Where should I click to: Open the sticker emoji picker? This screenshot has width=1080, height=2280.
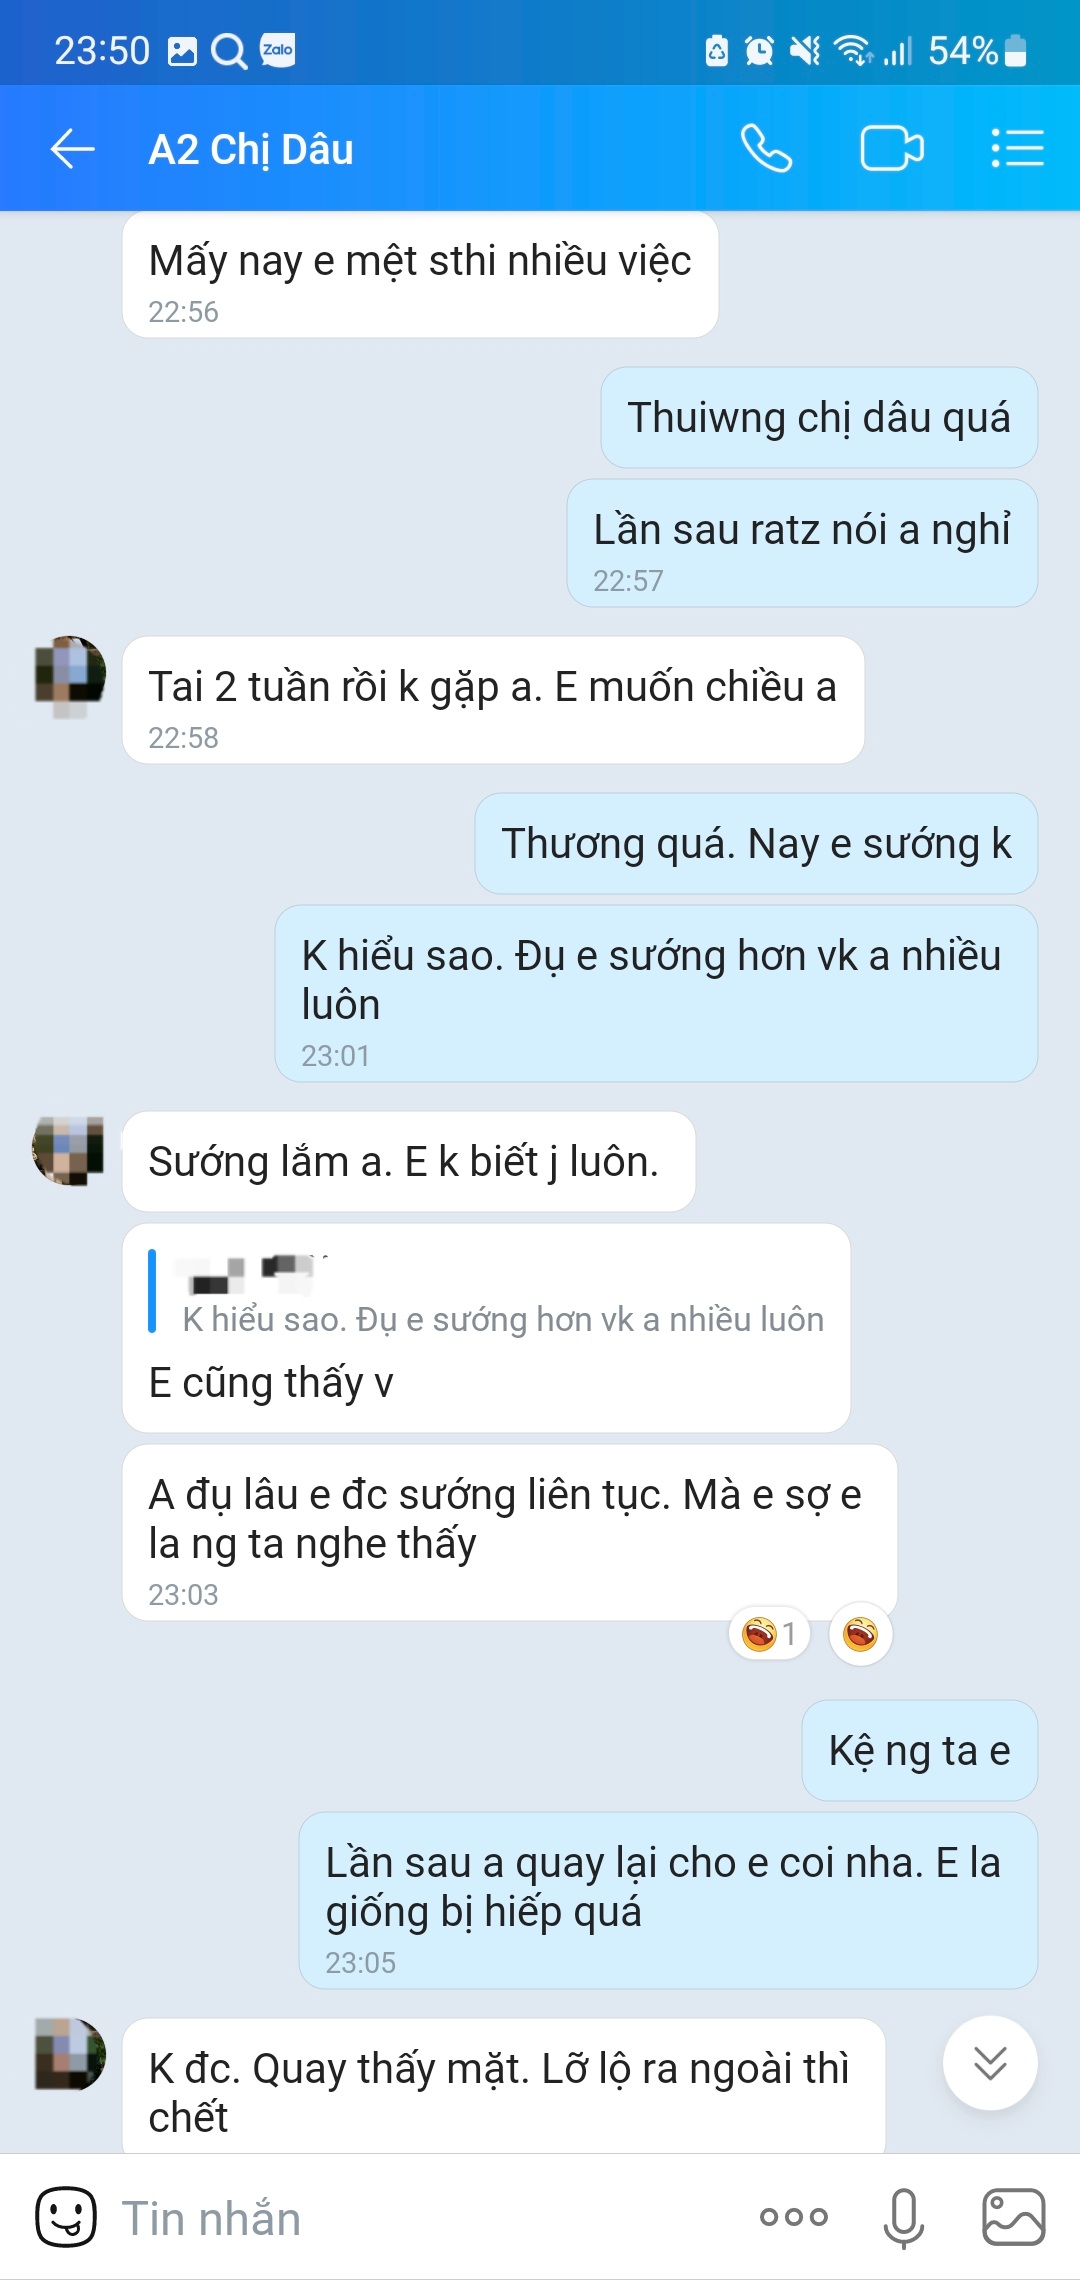(x=66, y=2217)
